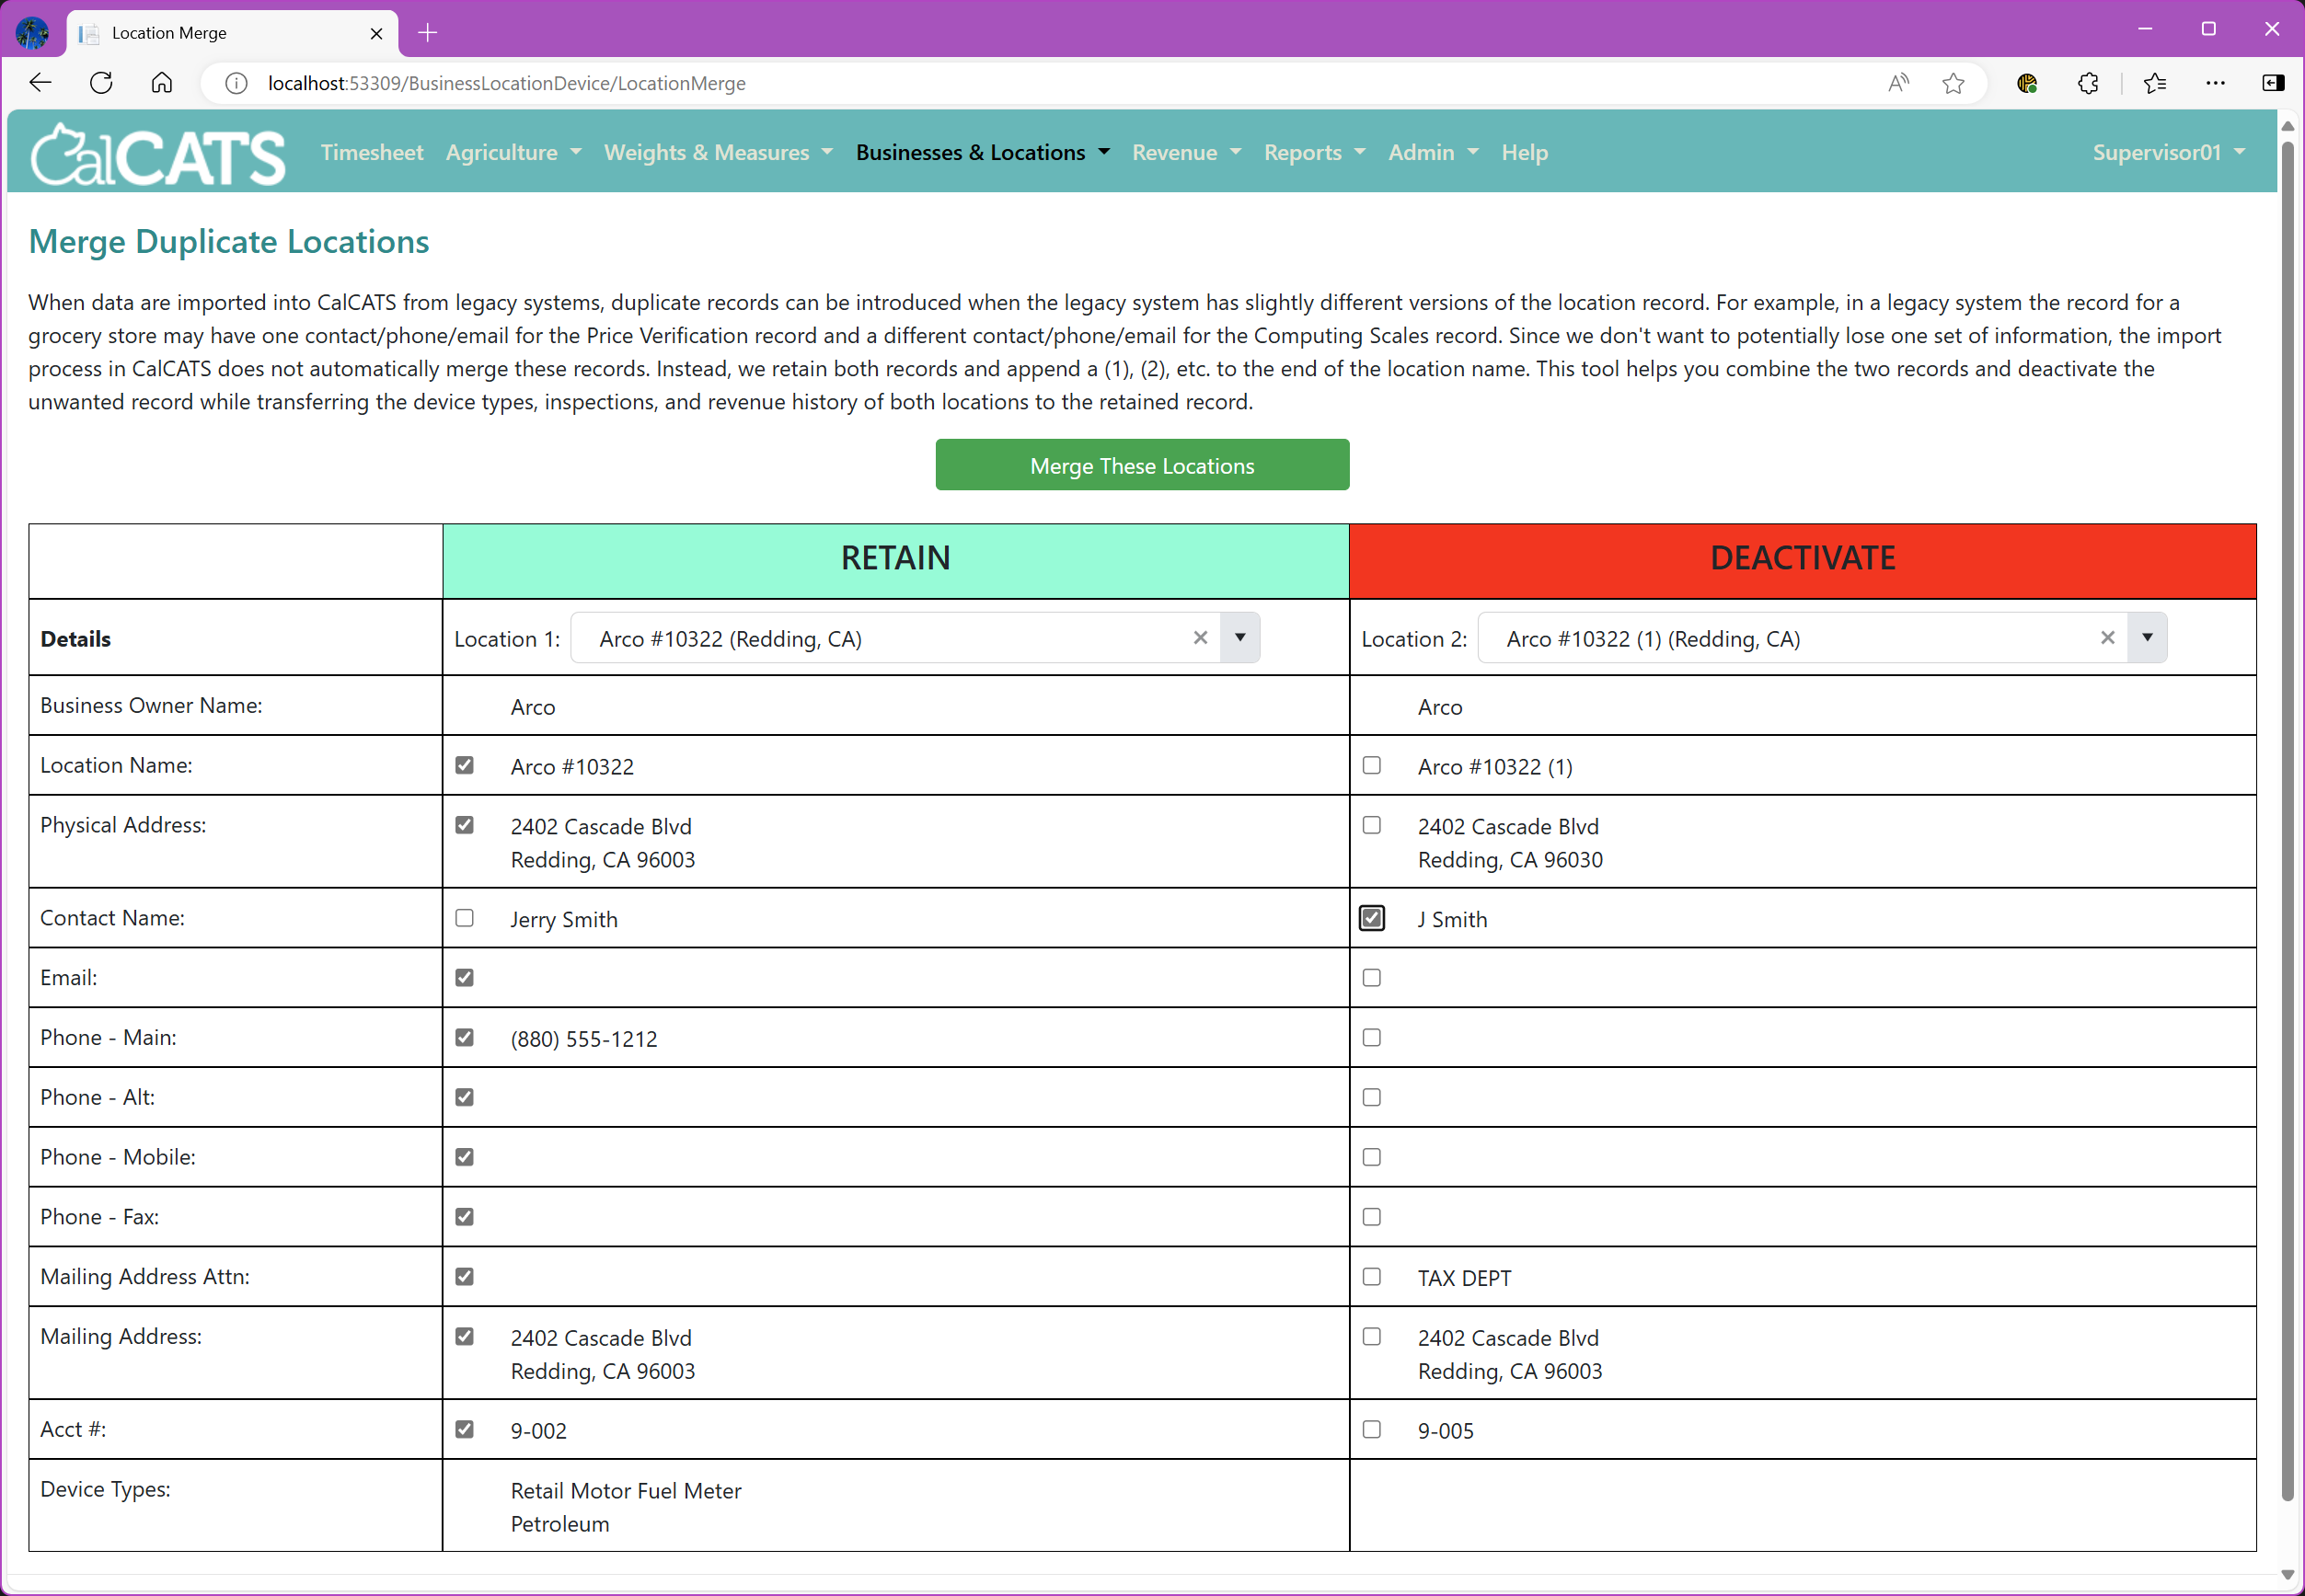Expand the Agriculture menu
Viewport: 2305px width, 1596px height.
pos(513,153)
